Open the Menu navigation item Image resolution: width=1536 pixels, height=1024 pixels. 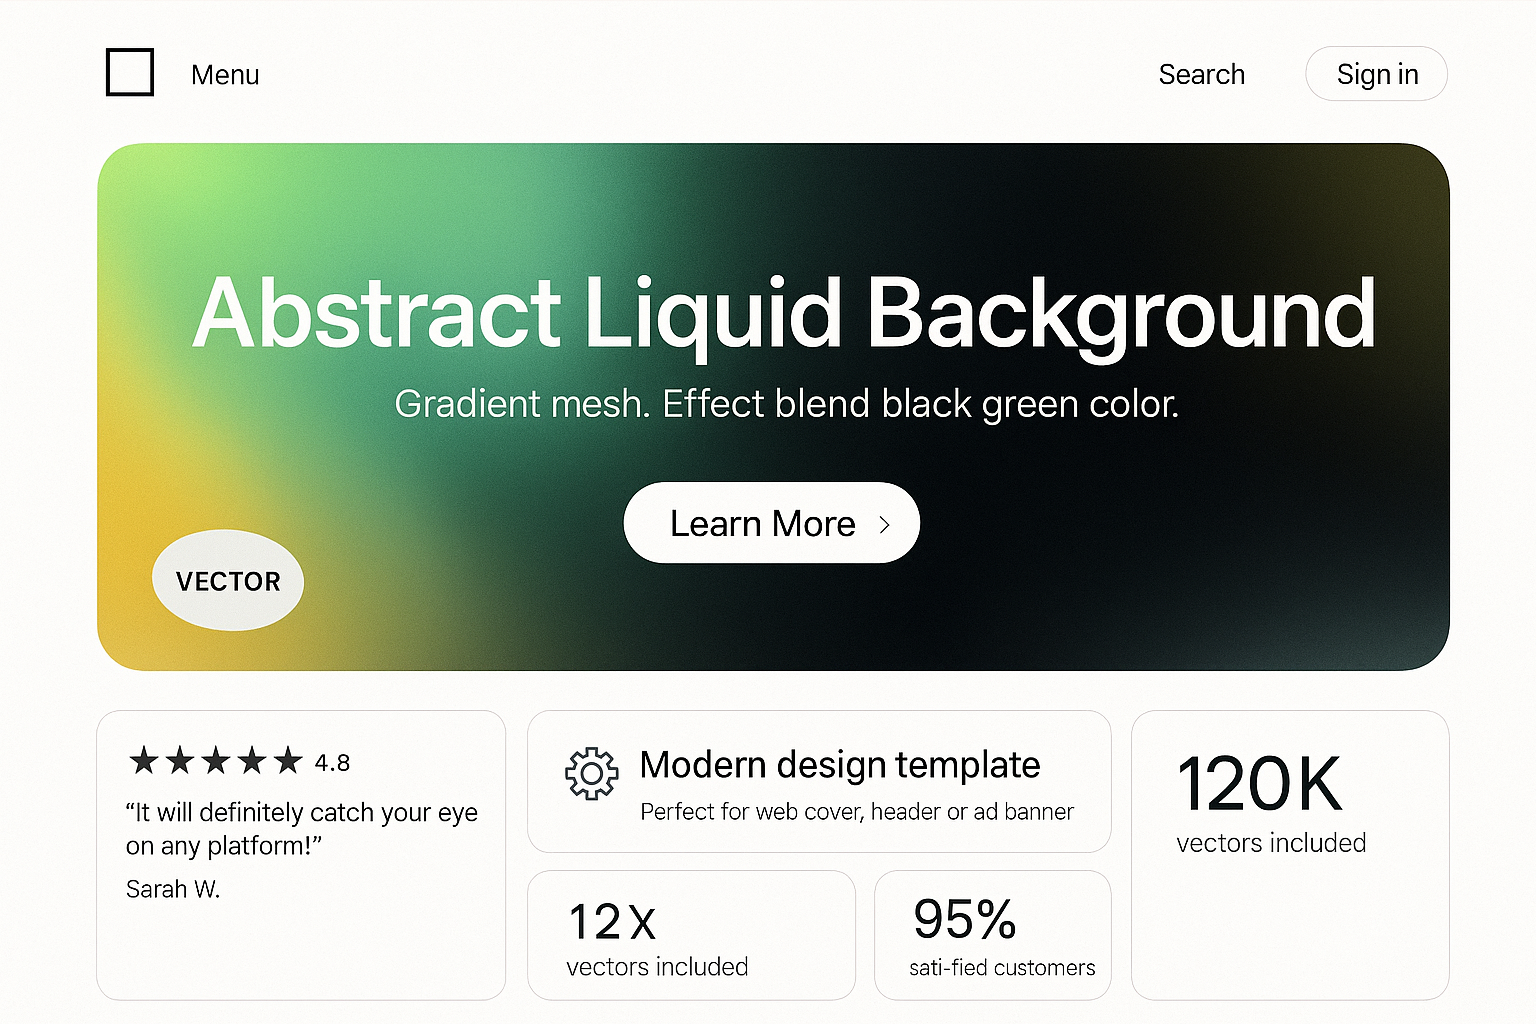pyautogui.click(x=225, y=75)
